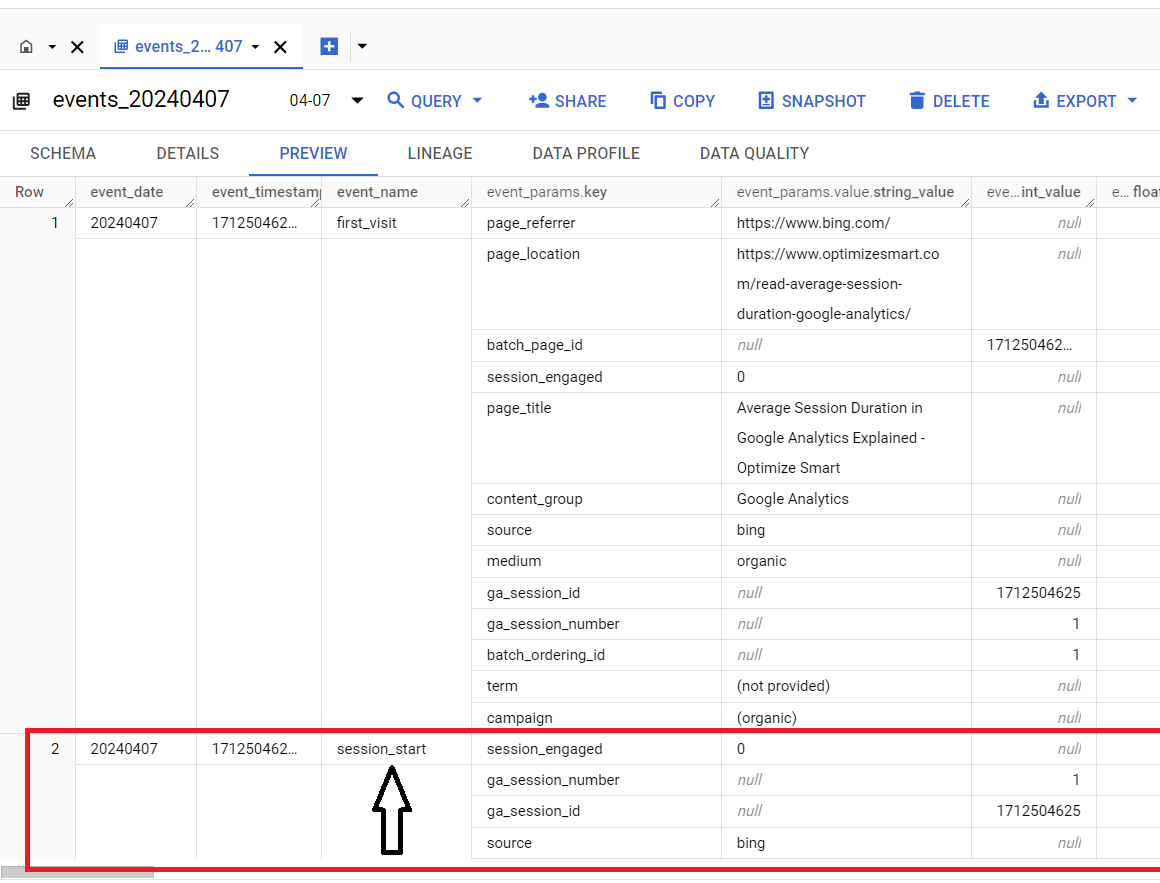Select the batch_ordering_id key cell
The width and height of the screenshot is (1160, 883).
coord(545,655)
